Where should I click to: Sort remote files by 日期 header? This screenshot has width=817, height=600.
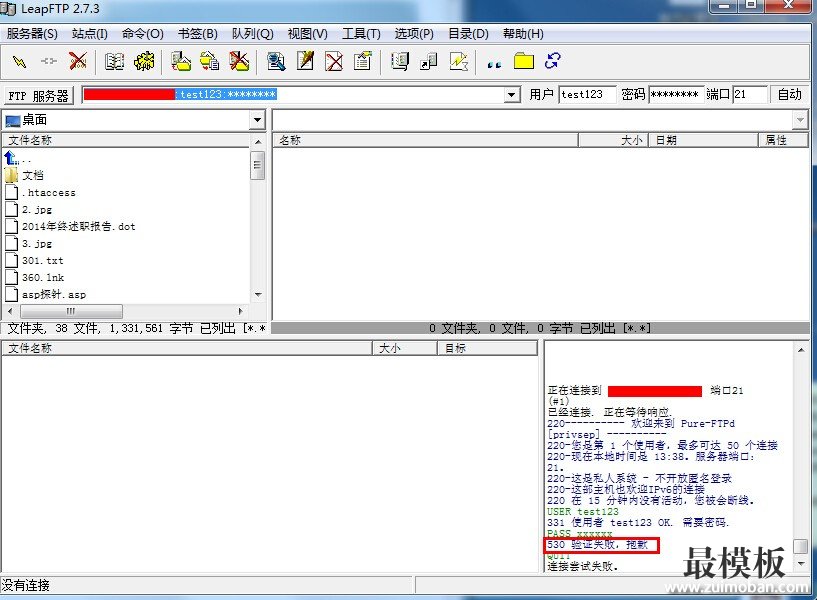pos(703,141)
